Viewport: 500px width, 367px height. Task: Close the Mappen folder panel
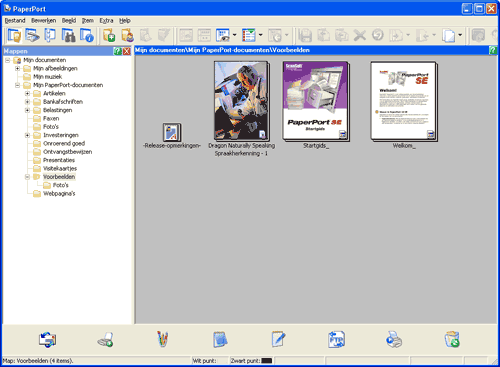pos(126,51)
